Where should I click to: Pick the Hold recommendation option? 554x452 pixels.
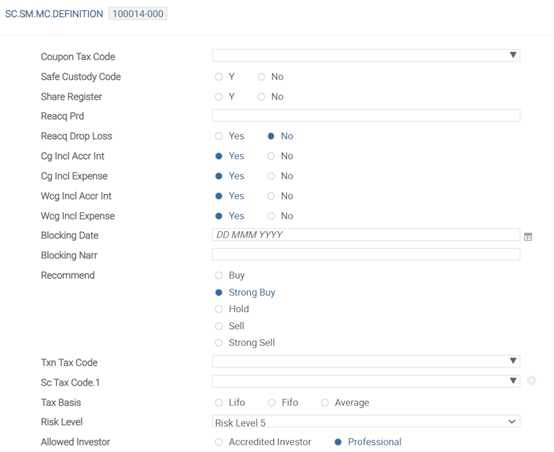[x=219, y=309]
